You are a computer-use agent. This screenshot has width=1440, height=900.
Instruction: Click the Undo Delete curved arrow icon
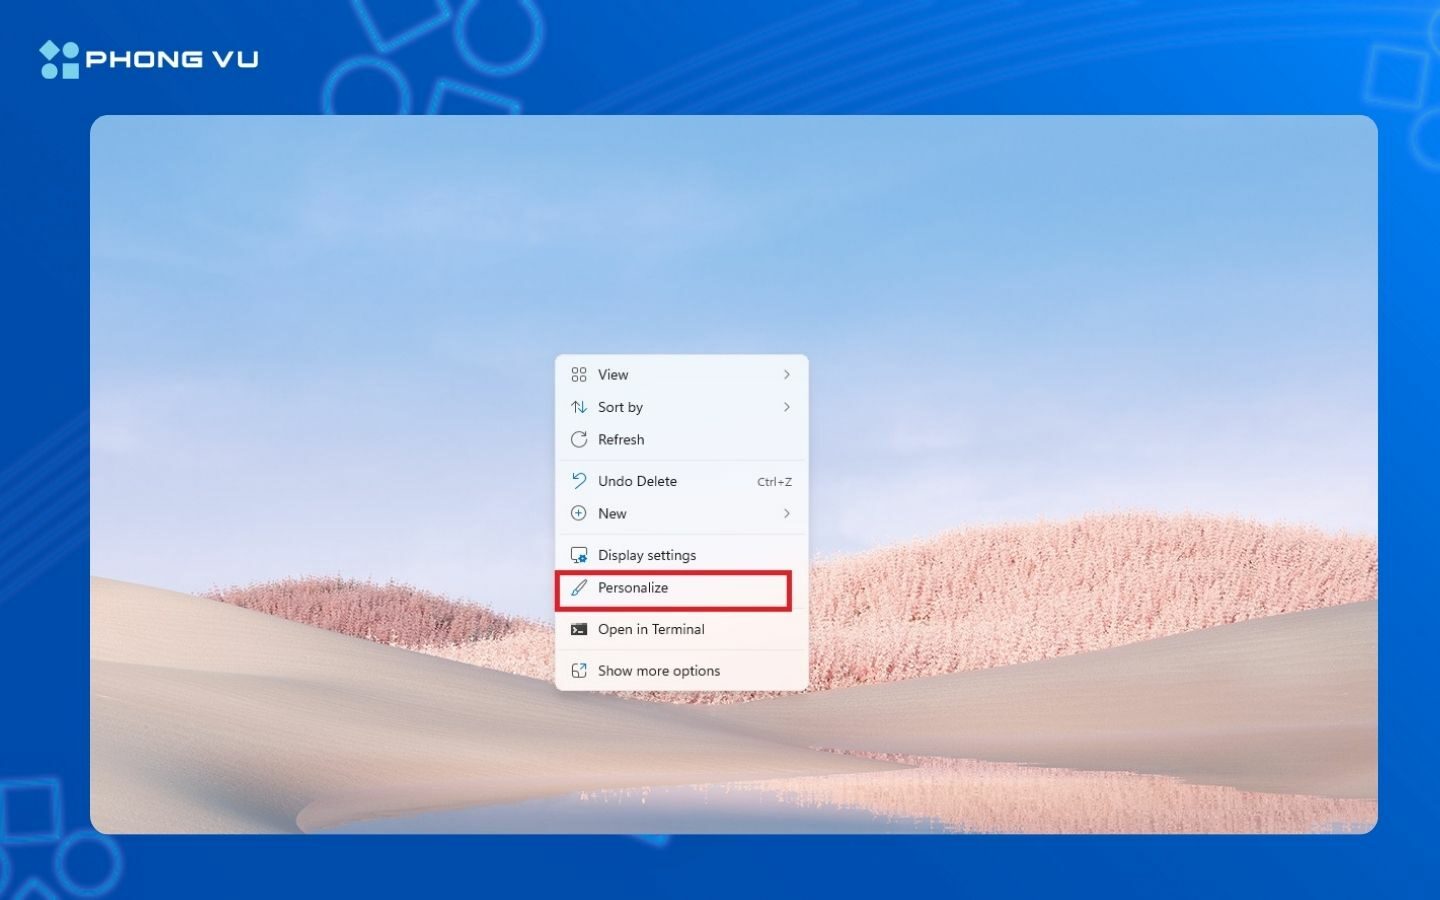pos(579,481)
